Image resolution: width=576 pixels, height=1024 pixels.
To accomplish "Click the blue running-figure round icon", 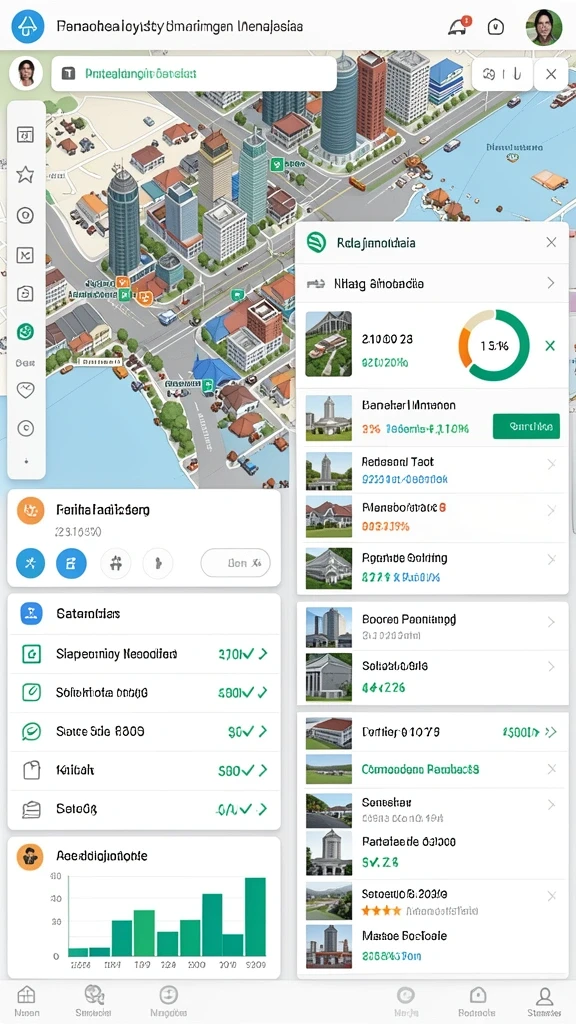I will pos(30,562).
